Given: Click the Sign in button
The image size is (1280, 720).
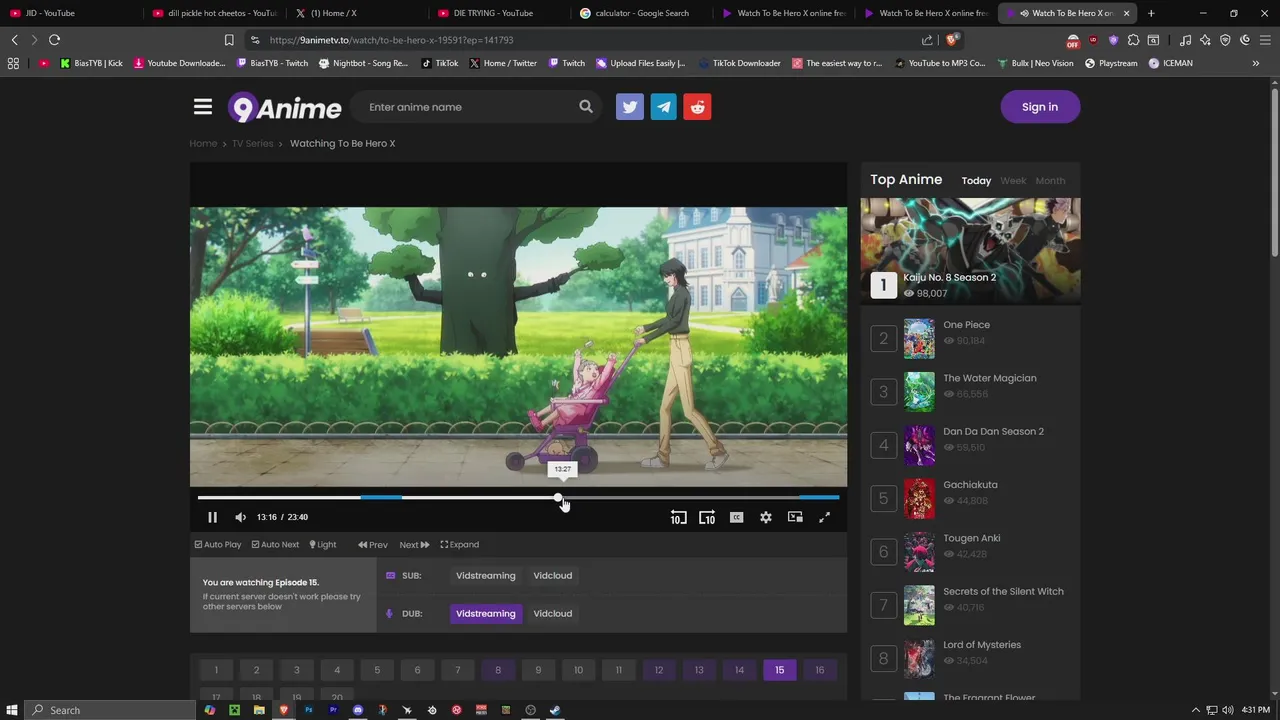Looking at the screenshot, I should click(x=1040, y=107).
